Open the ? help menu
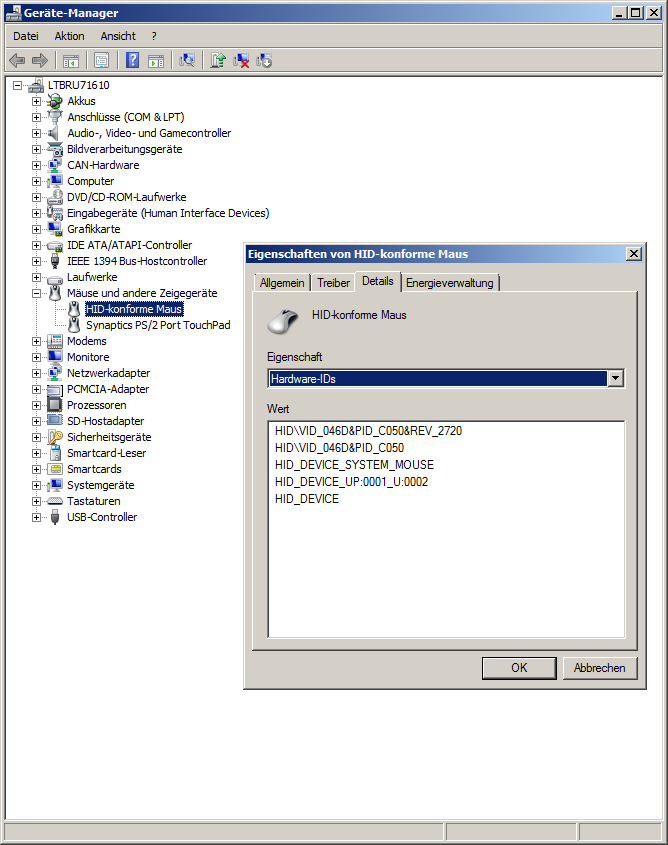668x845 pixels. 154,36
